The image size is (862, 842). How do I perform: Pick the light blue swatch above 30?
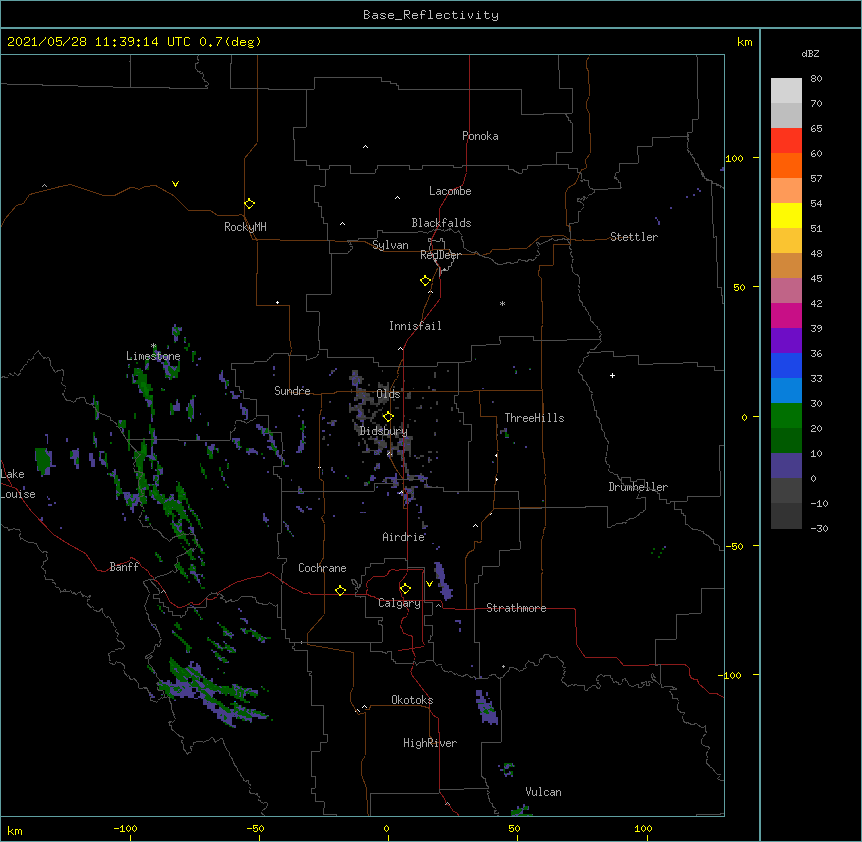(x=786, y=391)
